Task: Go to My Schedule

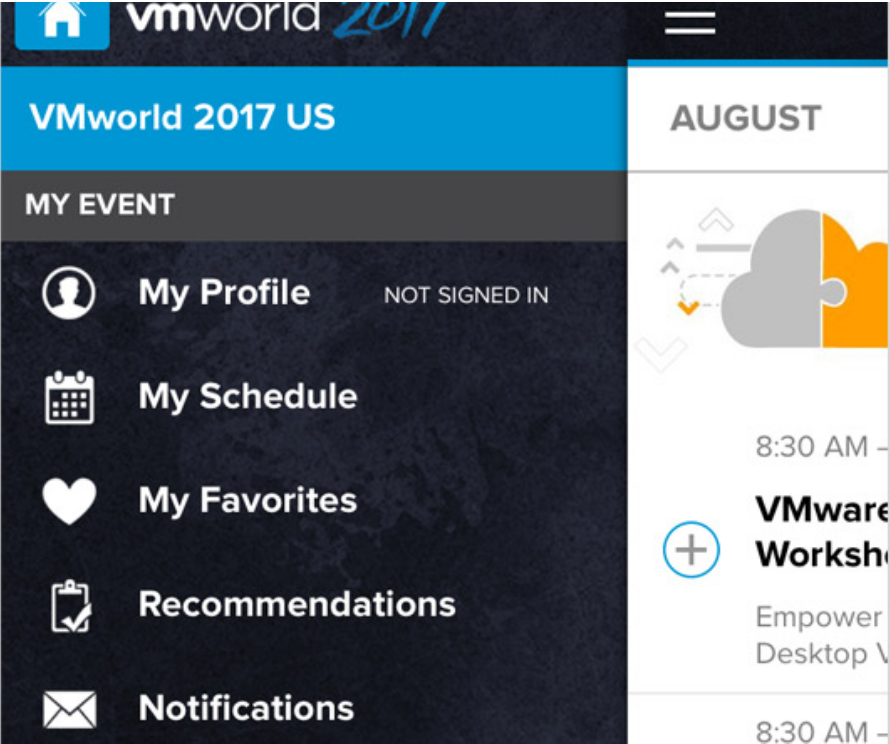Action: pyautogui.click(x=248, y=396)
